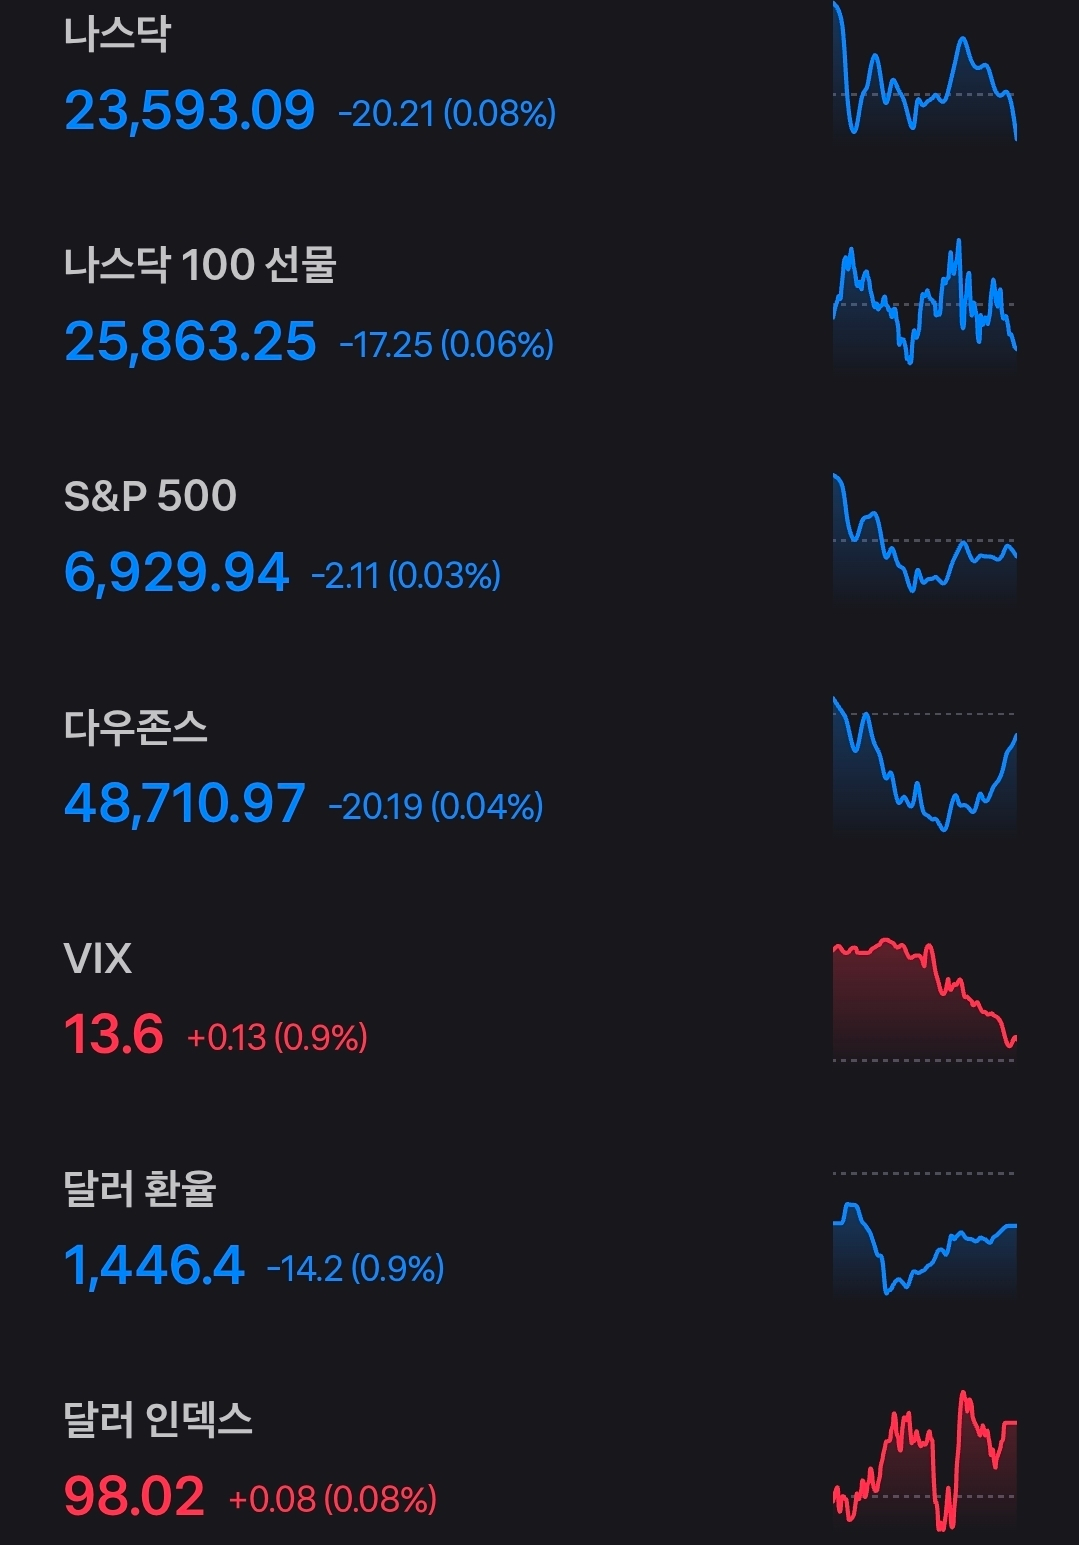Viewport: 1079px width, 1545px height.
Task: Click the 25,863.25 futures price
Action: coord(190,342)
